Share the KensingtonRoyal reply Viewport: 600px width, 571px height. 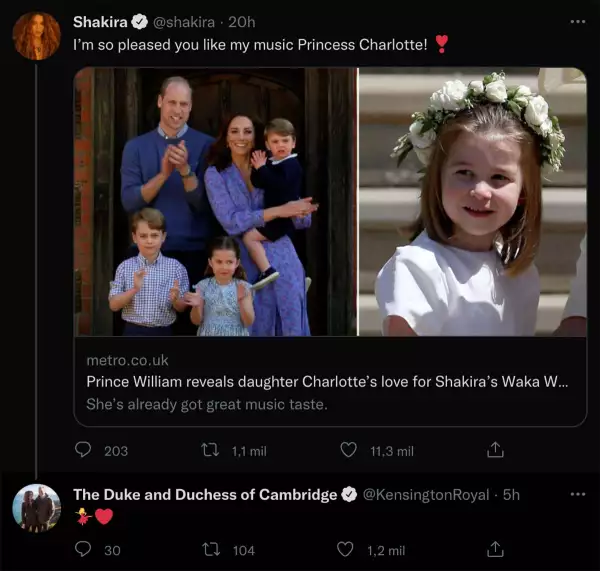494,550
